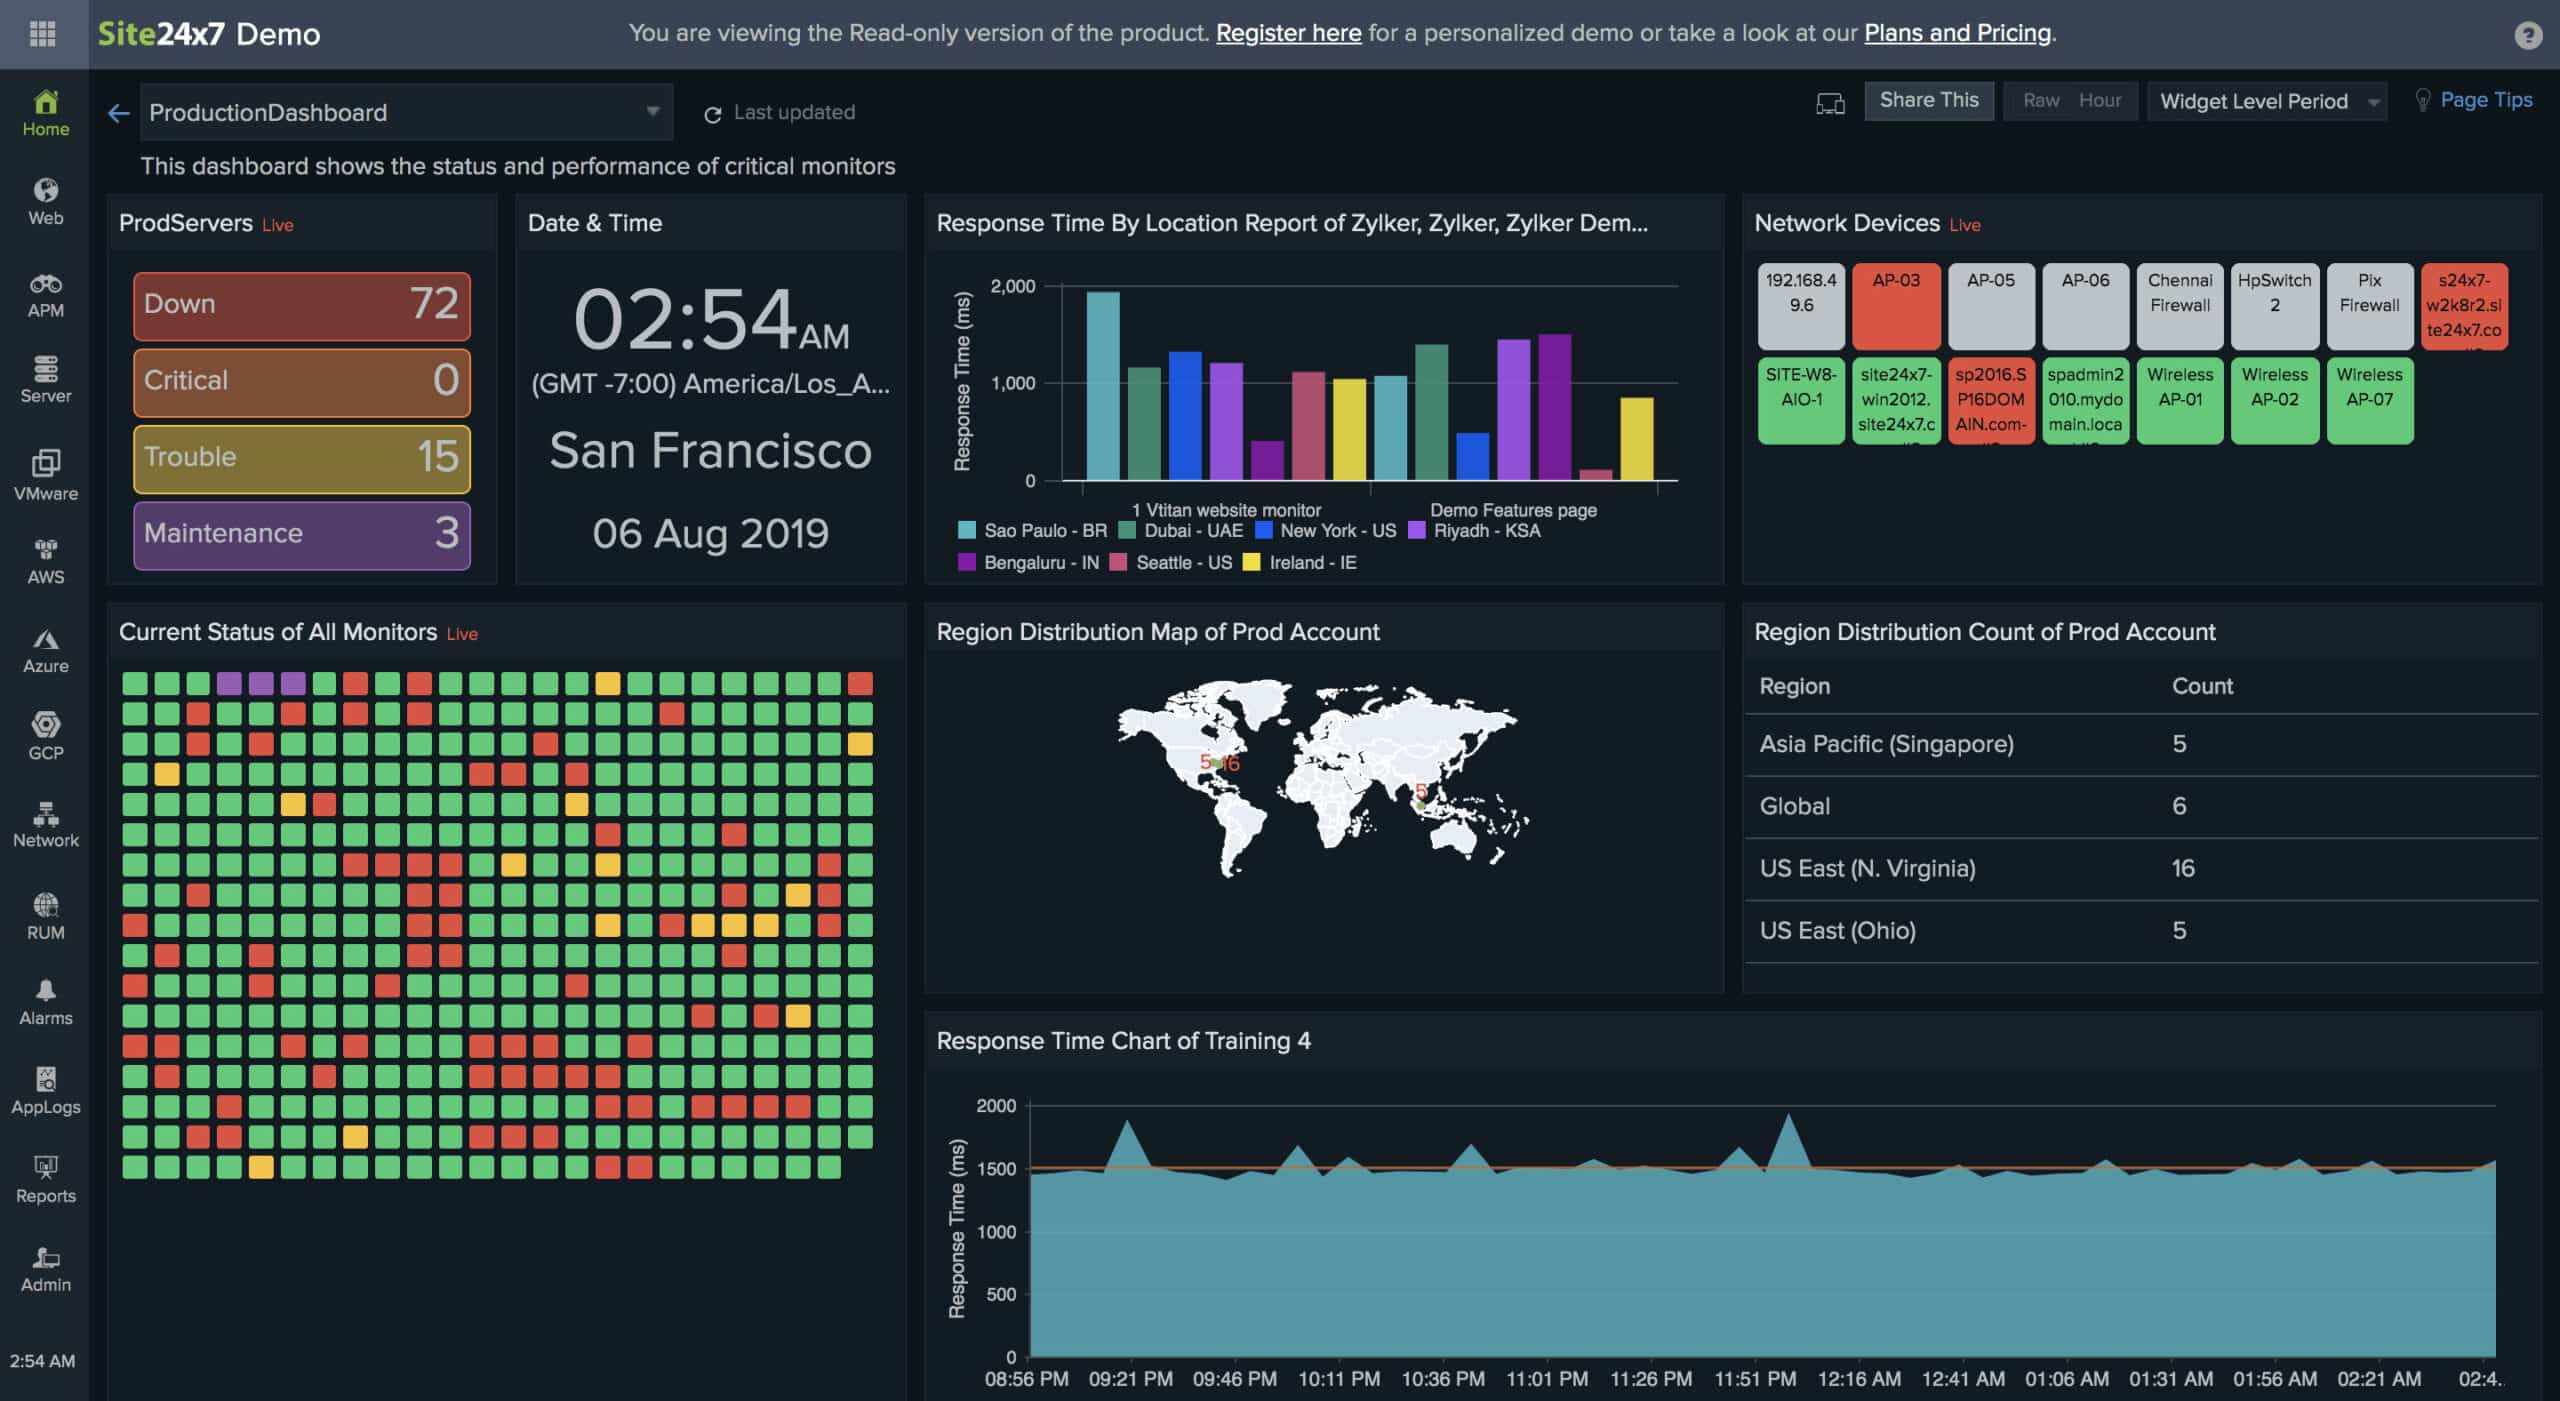Screen dimensions: 2560x1401
Task: Click the back arrow beside the dashboard name
Action: coord(119,112)
